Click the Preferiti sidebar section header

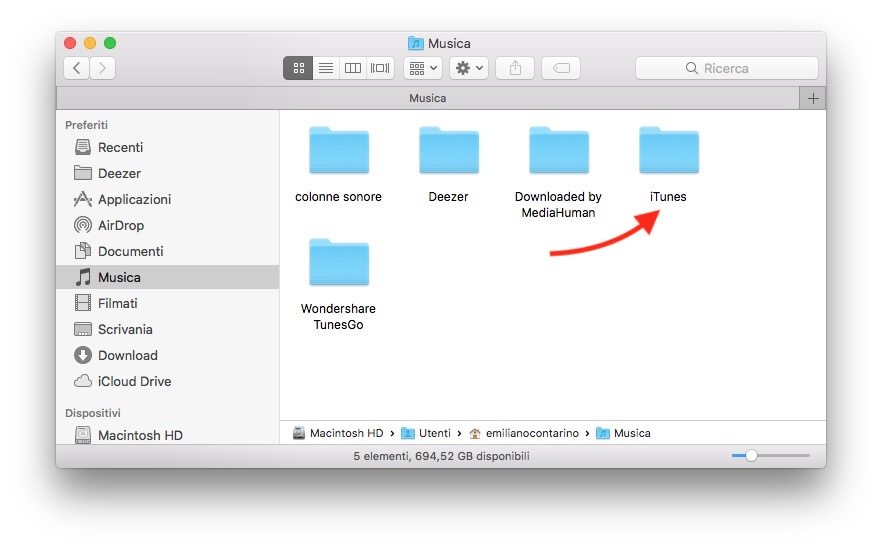pyautogui.click(x=86, y=125)
